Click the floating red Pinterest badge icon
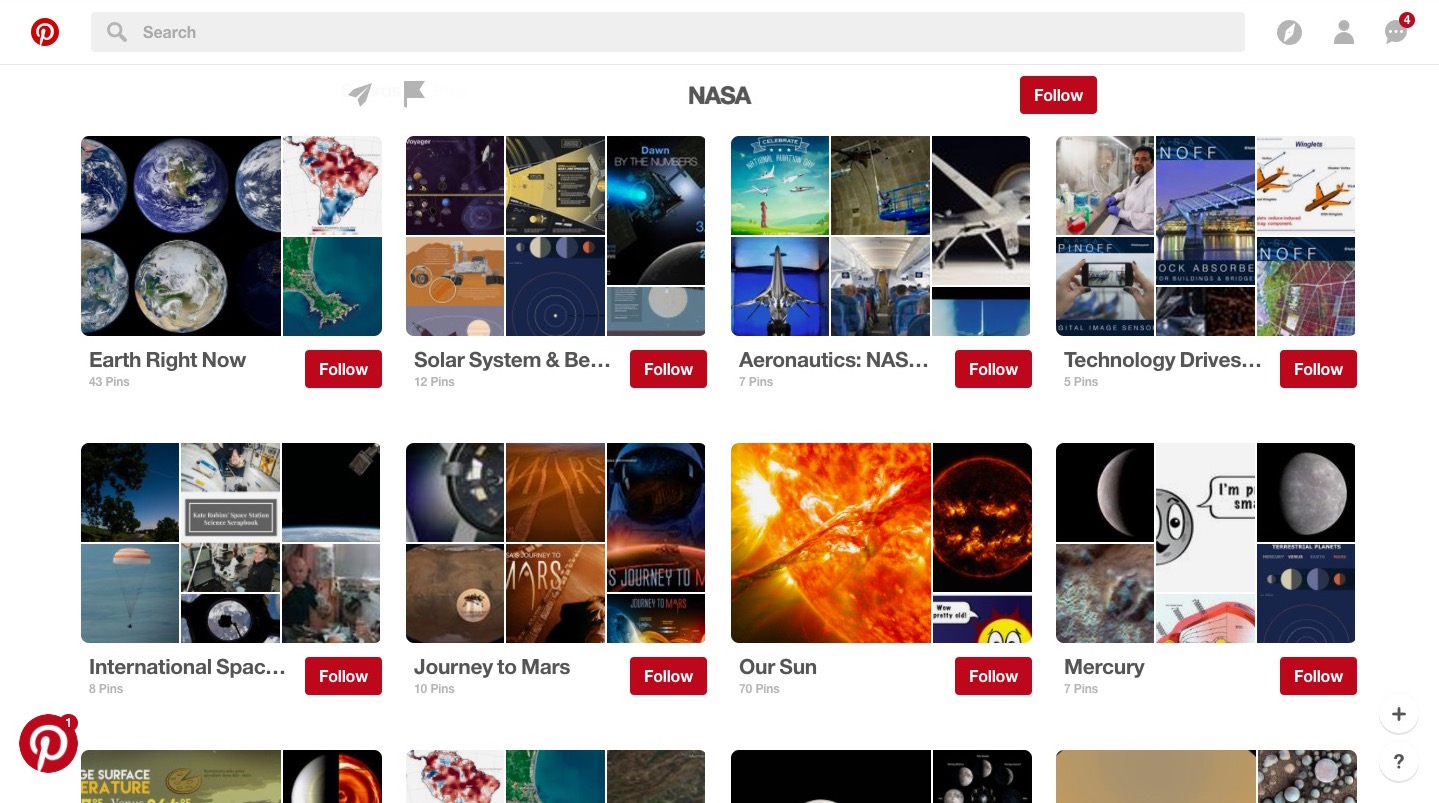 click(48, 743)
